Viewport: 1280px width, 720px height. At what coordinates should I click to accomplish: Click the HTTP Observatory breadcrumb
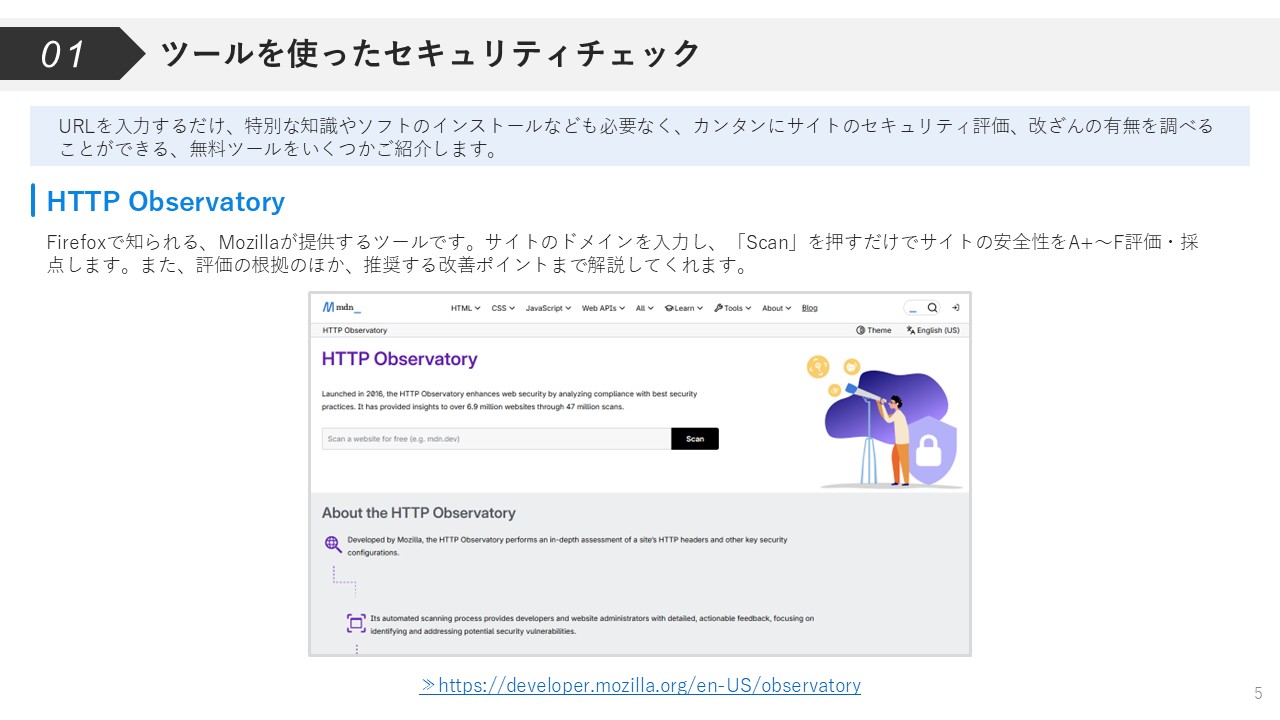[x=354, y=330]
